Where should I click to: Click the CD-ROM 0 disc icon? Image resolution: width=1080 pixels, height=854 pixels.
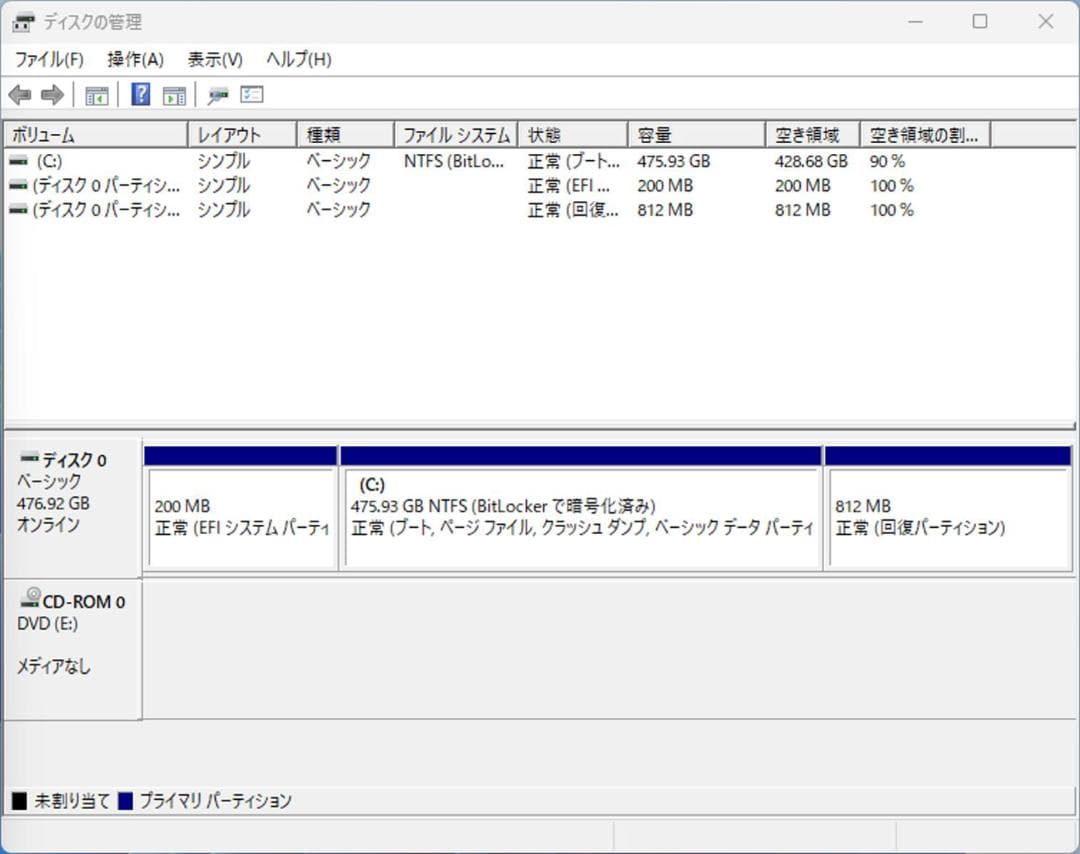pos(30,597)
